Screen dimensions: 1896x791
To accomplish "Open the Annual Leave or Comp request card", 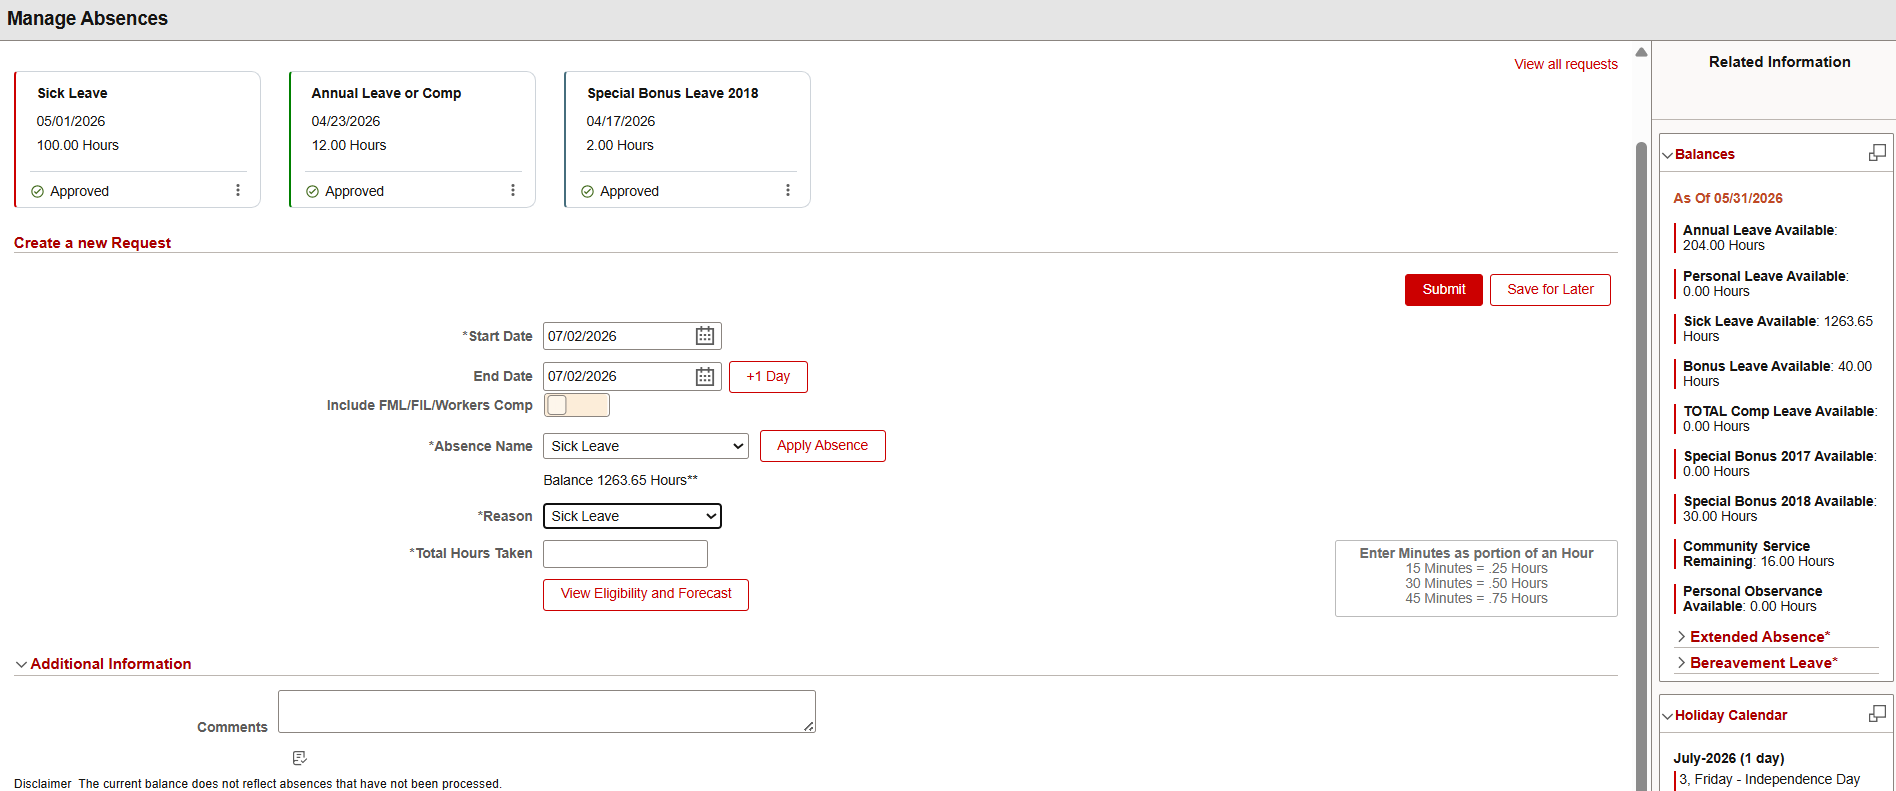I will (x=413, y=139).
